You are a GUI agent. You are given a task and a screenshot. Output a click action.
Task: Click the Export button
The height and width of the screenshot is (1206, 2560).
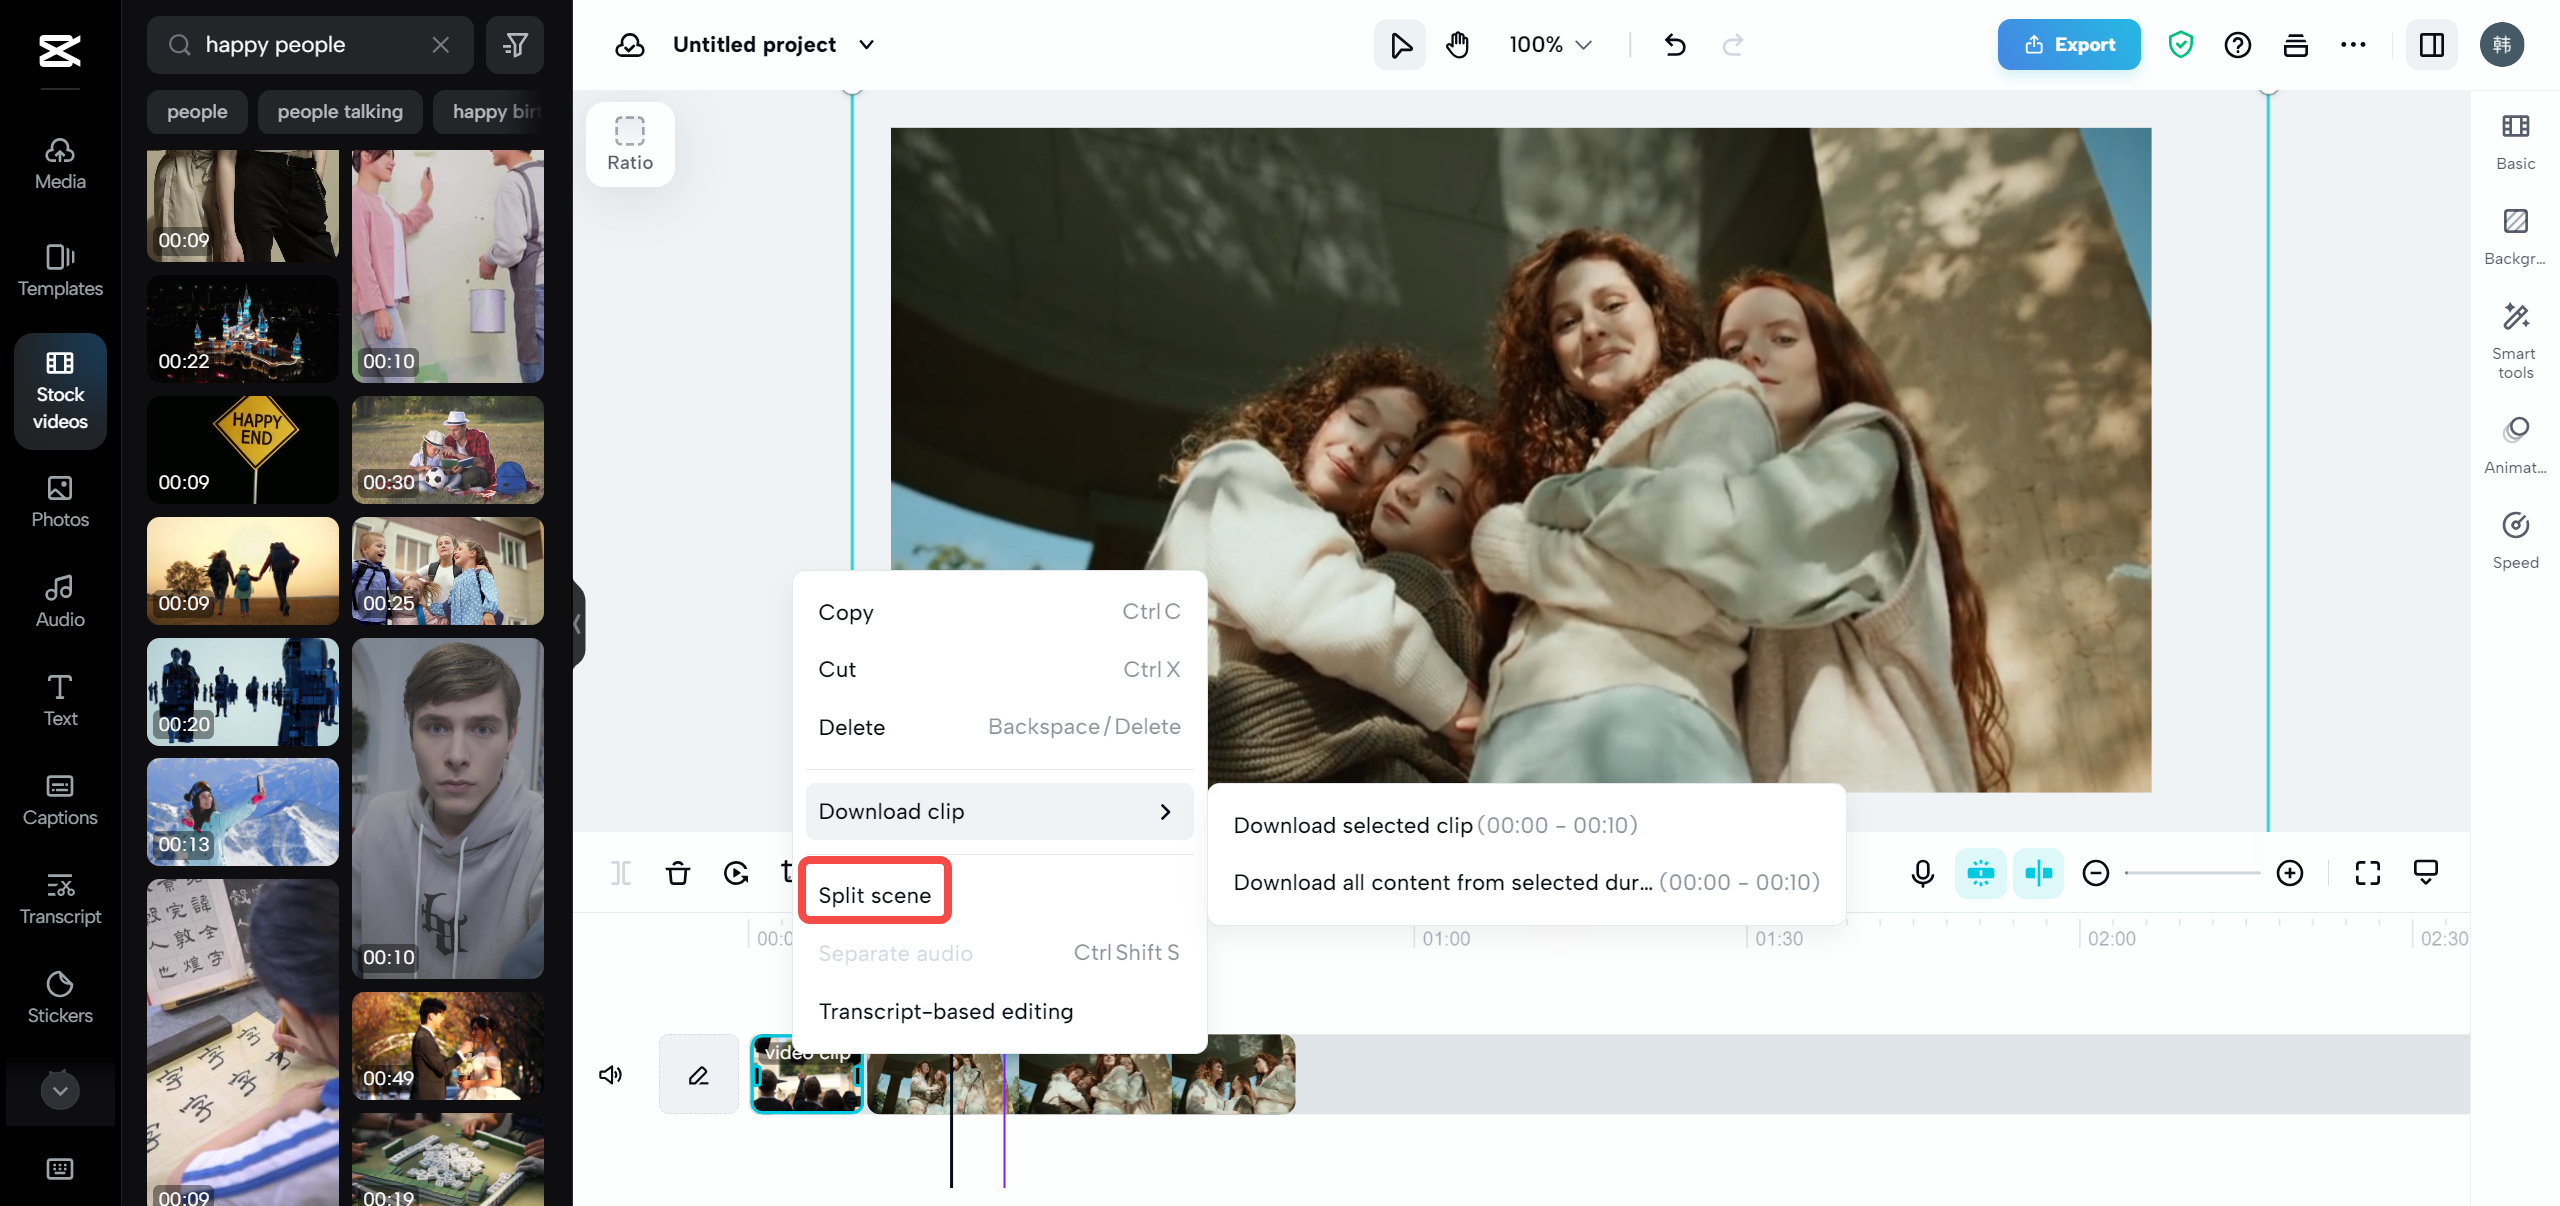[x=2068, y=44]
